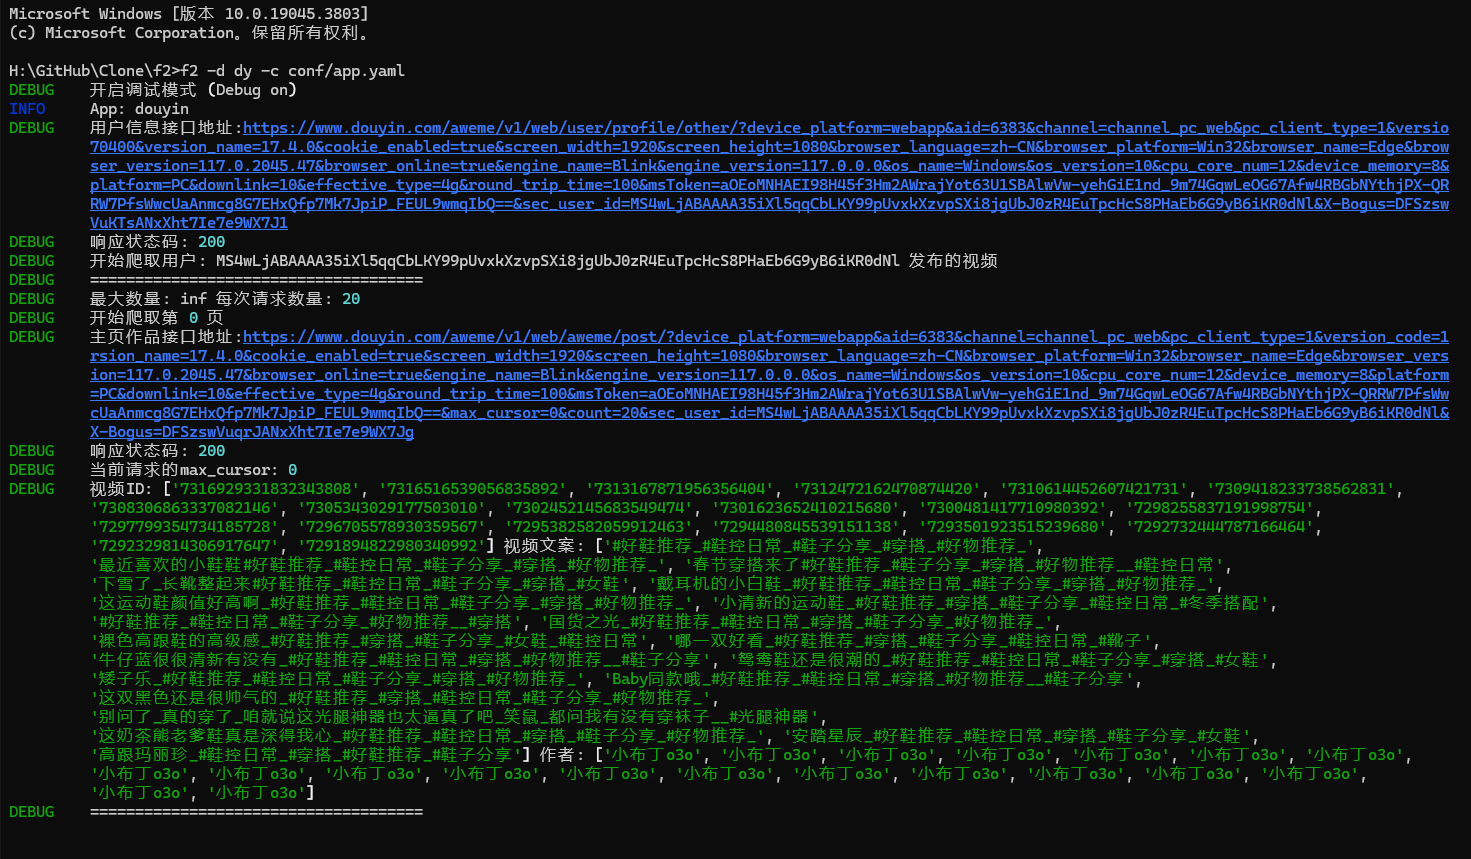This screenshot has width=1471, height=859.
Task: Select the '开始爬取第 0 页' line
Action: tap(156, 318)
